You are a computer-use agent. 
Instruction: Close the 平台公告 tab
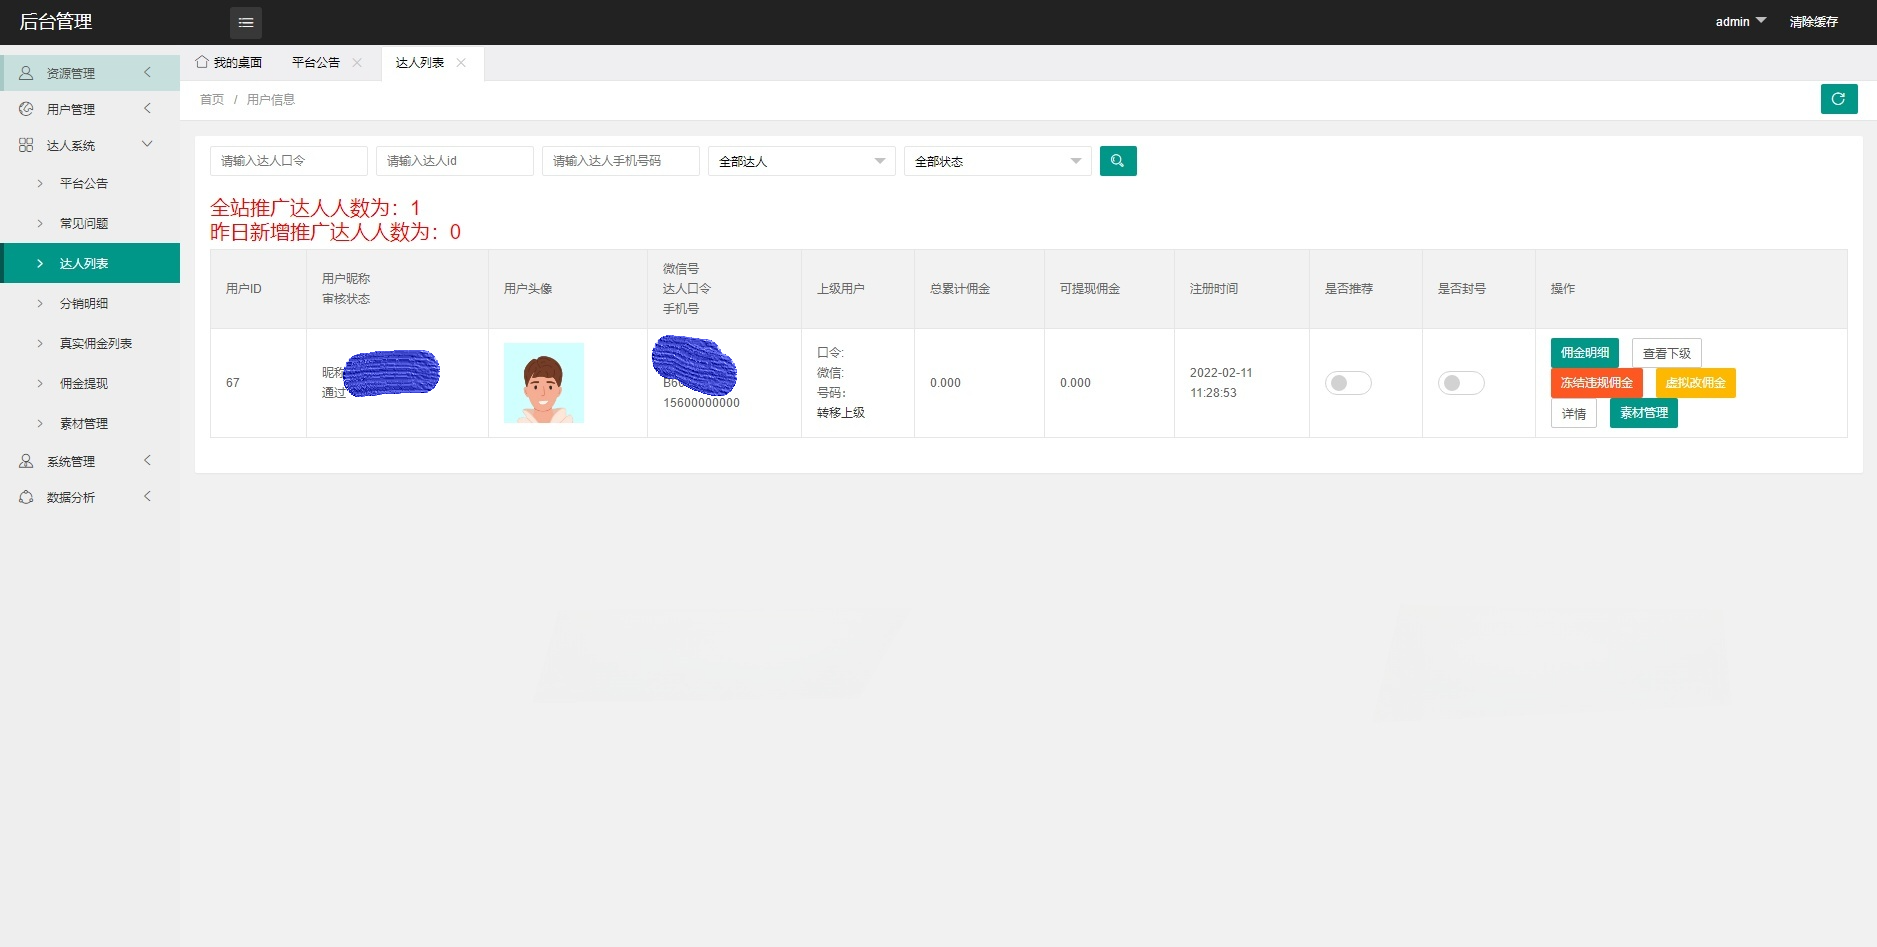(357, 62)
